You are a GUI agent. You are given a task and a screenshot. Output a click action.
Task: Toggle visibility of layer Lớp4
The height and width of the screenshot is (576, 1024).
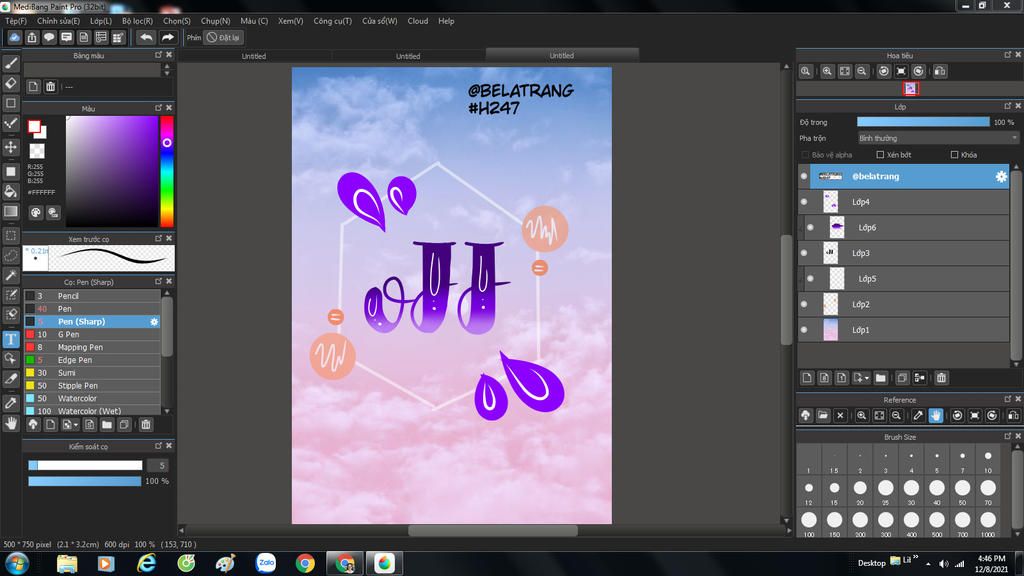804,202
